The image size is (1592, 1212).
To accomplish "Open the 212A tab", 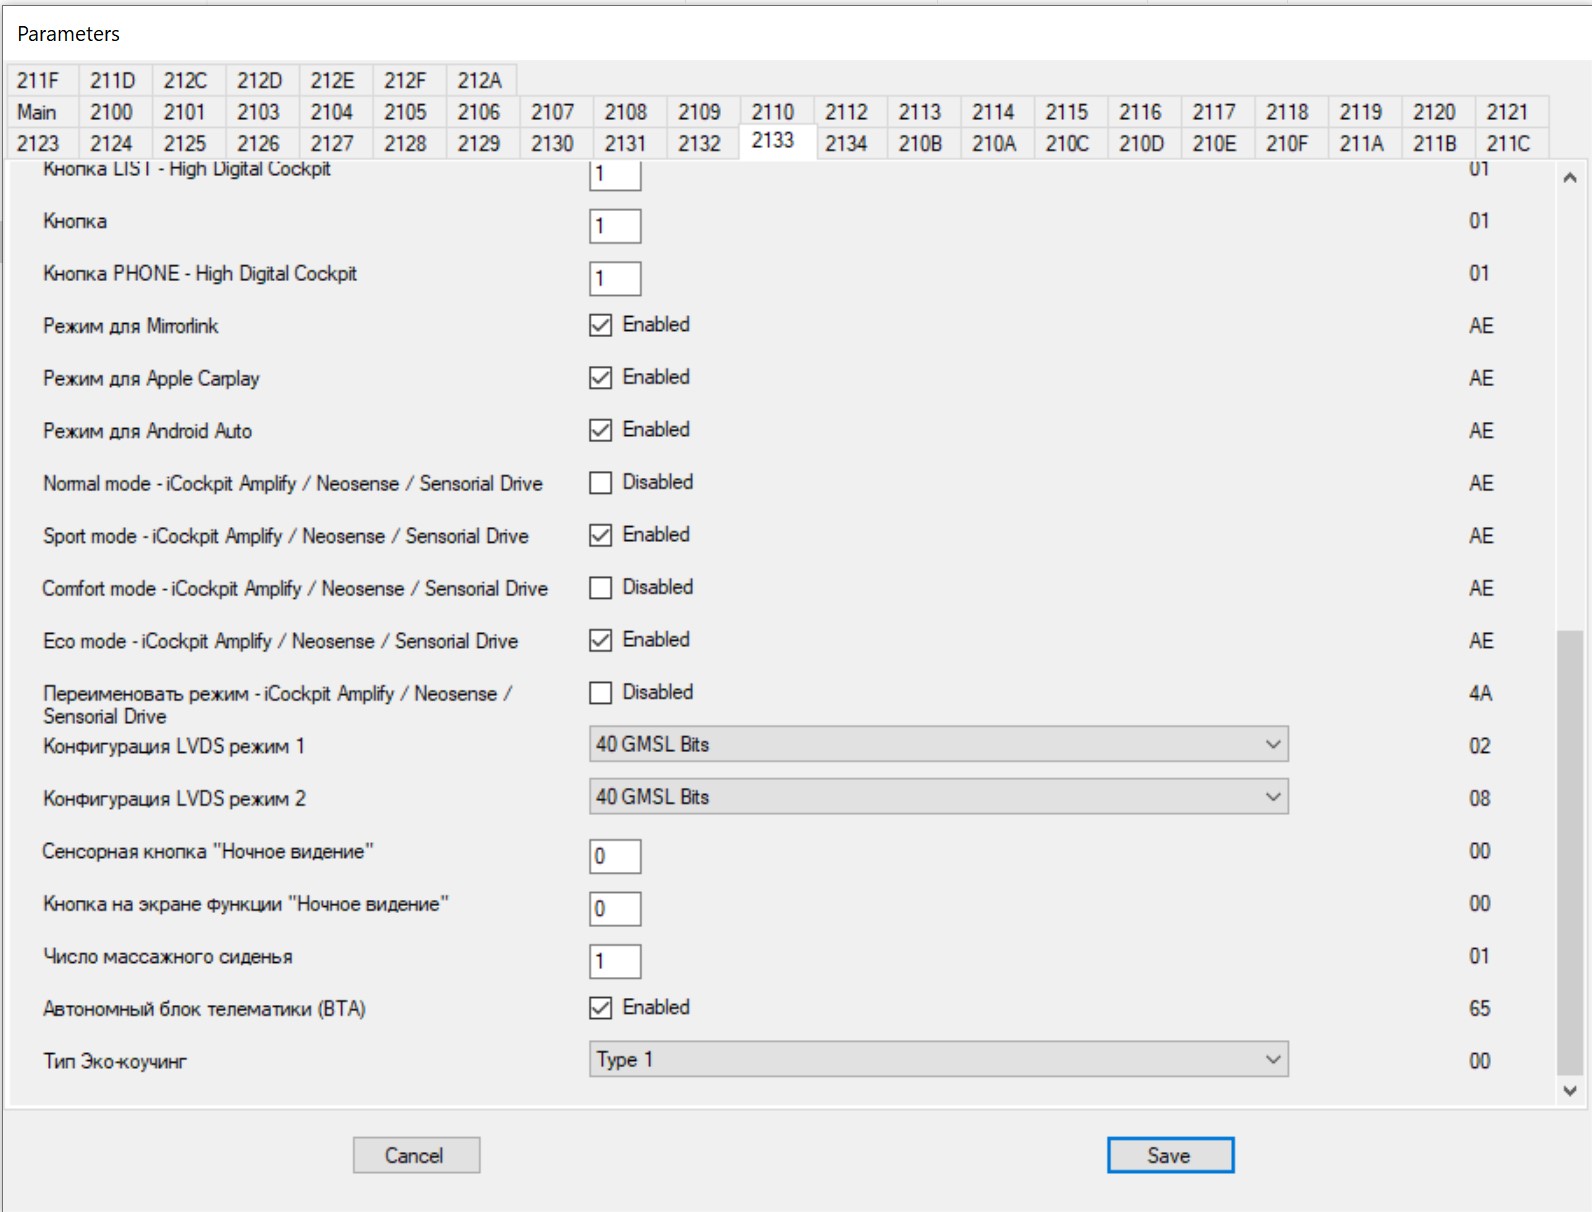I will tap(479, 80).
